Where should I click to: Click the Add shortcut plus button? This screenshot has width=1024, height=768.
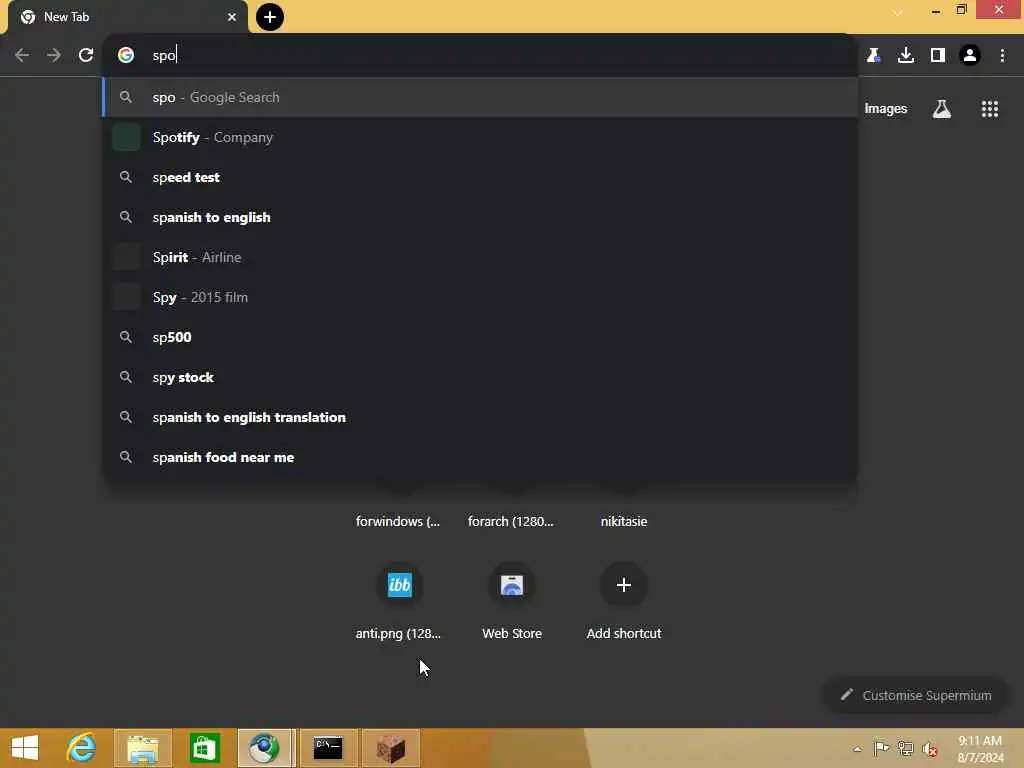(624, 584)
